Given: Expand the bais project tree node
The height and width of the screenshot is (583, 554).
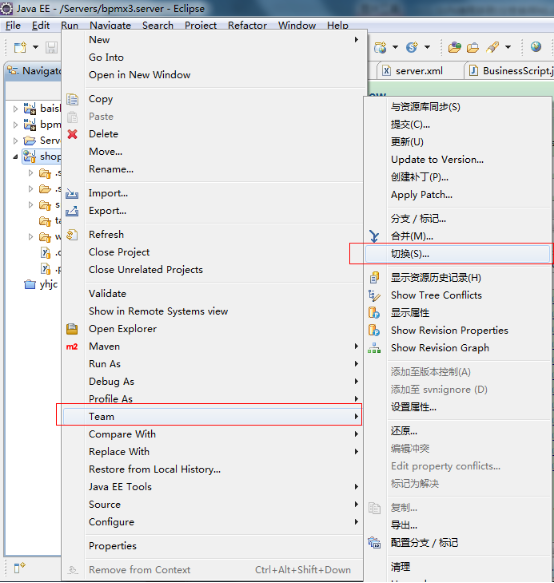Looking at the screenshot, I should (15, 109).
